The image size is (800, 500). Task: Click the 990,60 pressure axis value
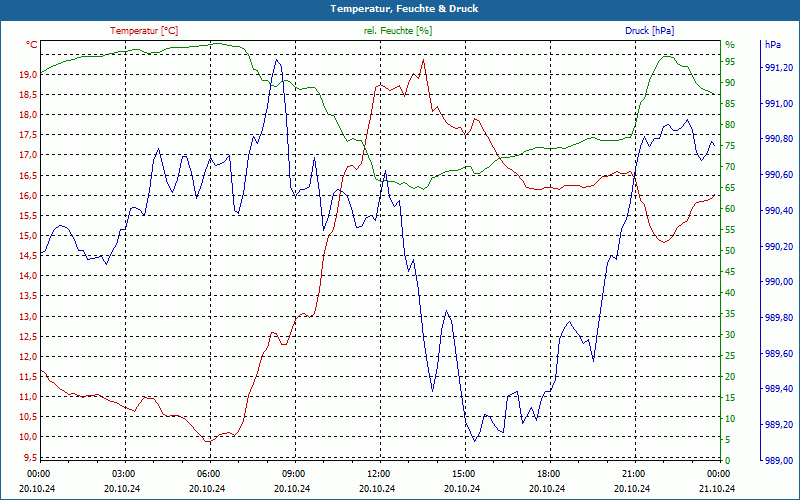[779, 175]
